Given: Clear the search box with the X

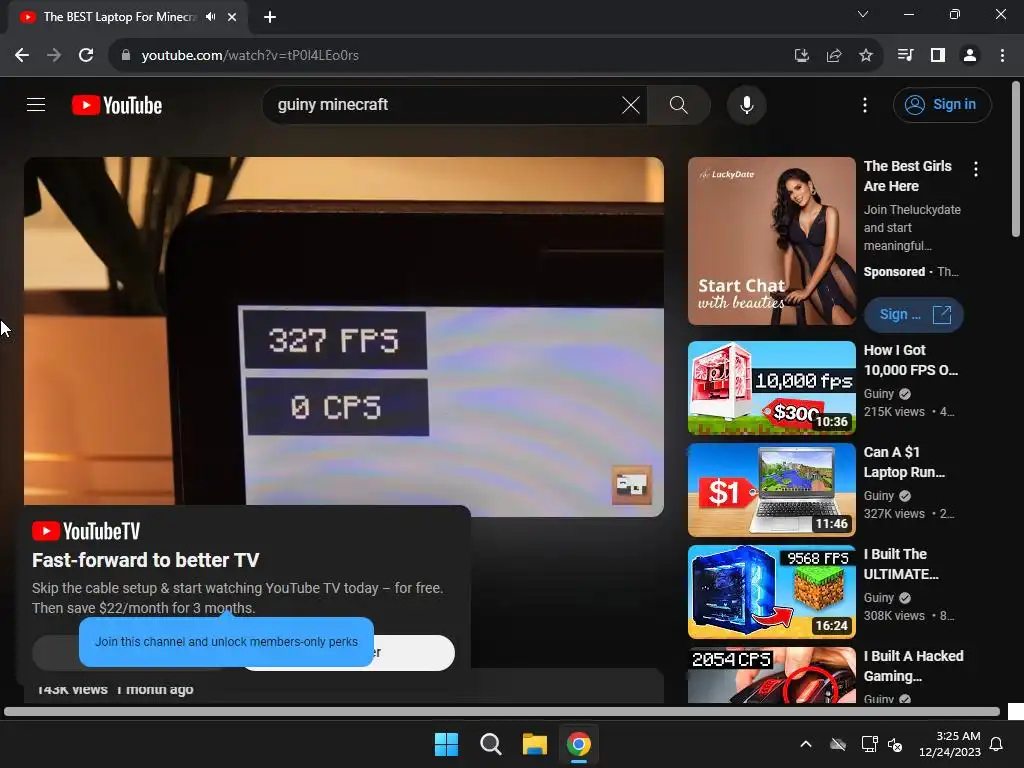Looking at the screenshot, I should click(x=631, y=104).
